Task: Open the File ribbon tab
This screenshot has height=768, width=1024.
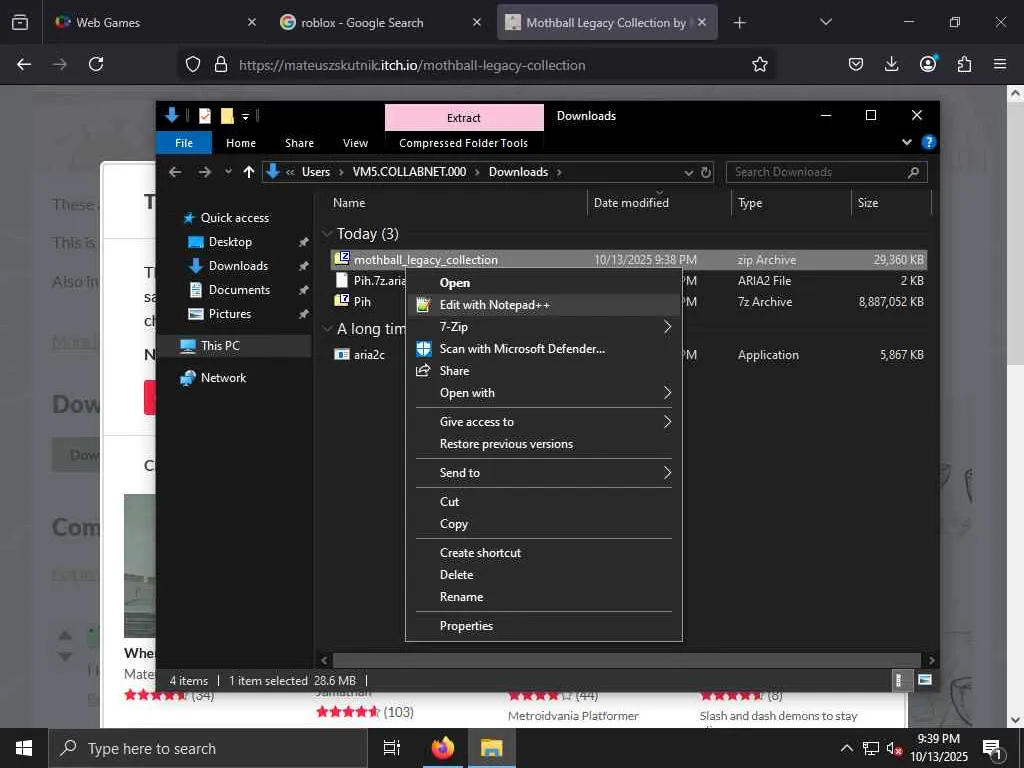Action: pyautogui.click(x=184, y=142)
